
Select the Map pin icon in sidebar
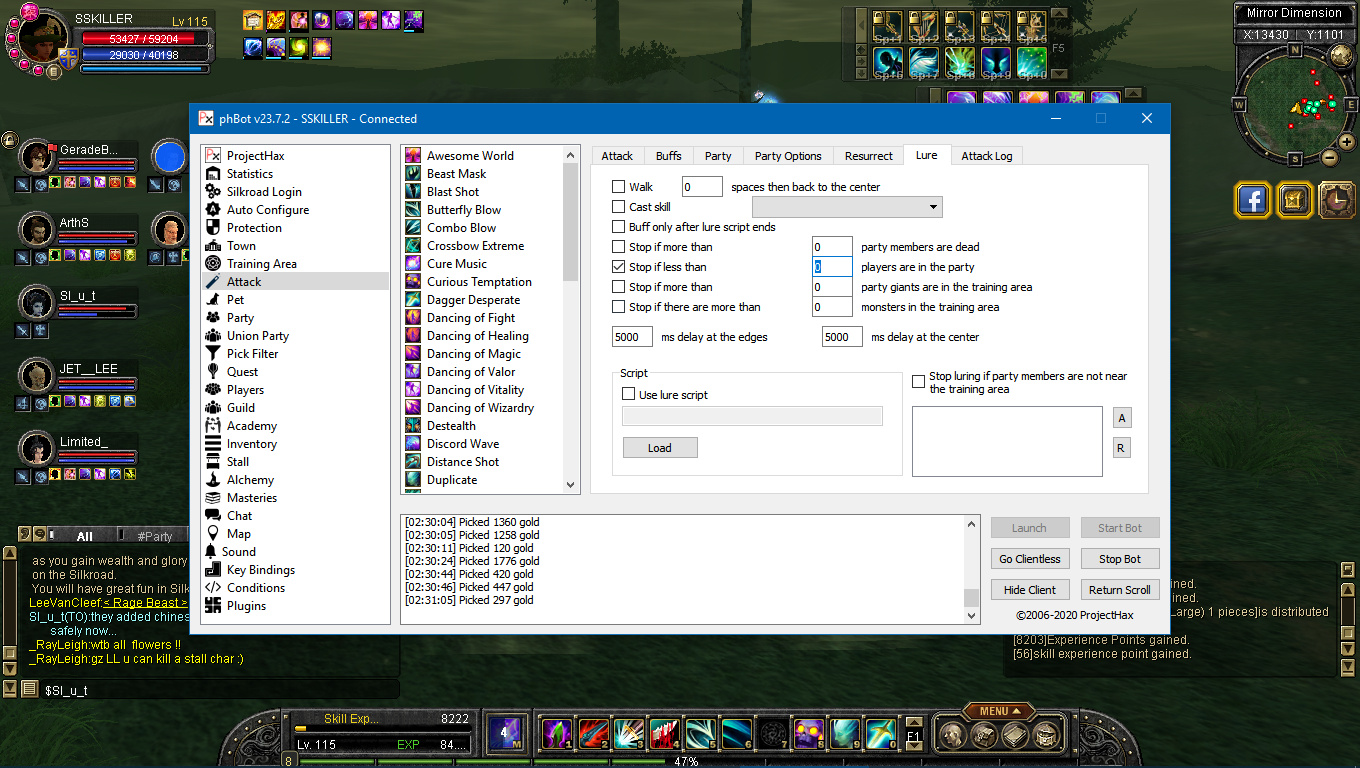click(212, 534)
